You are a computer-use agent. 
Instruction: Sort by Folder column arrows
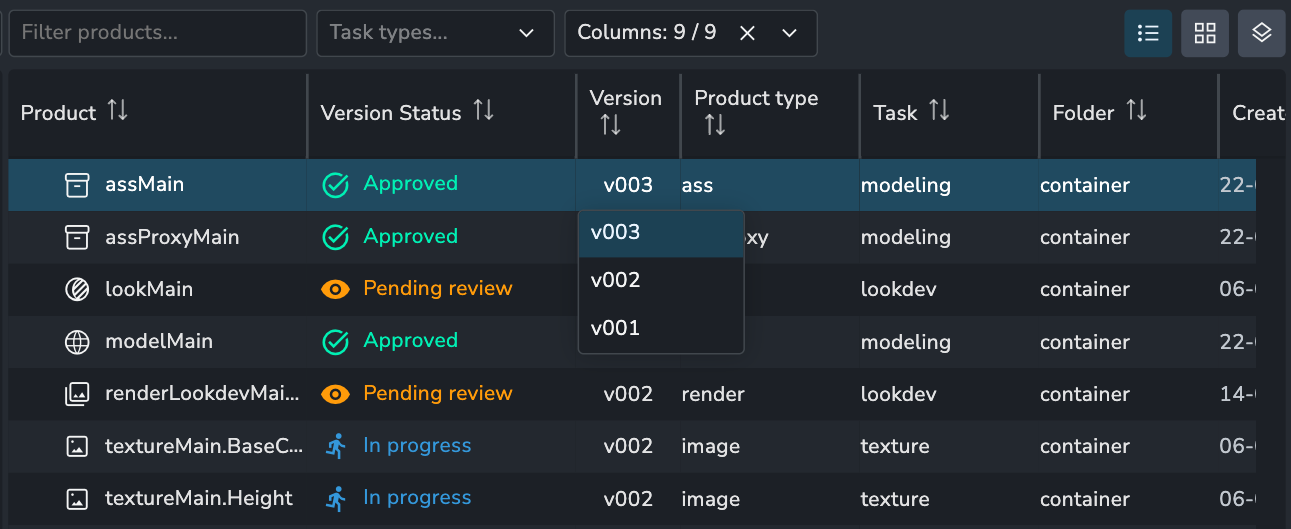pyautogui.click(x=1136, y=110)
